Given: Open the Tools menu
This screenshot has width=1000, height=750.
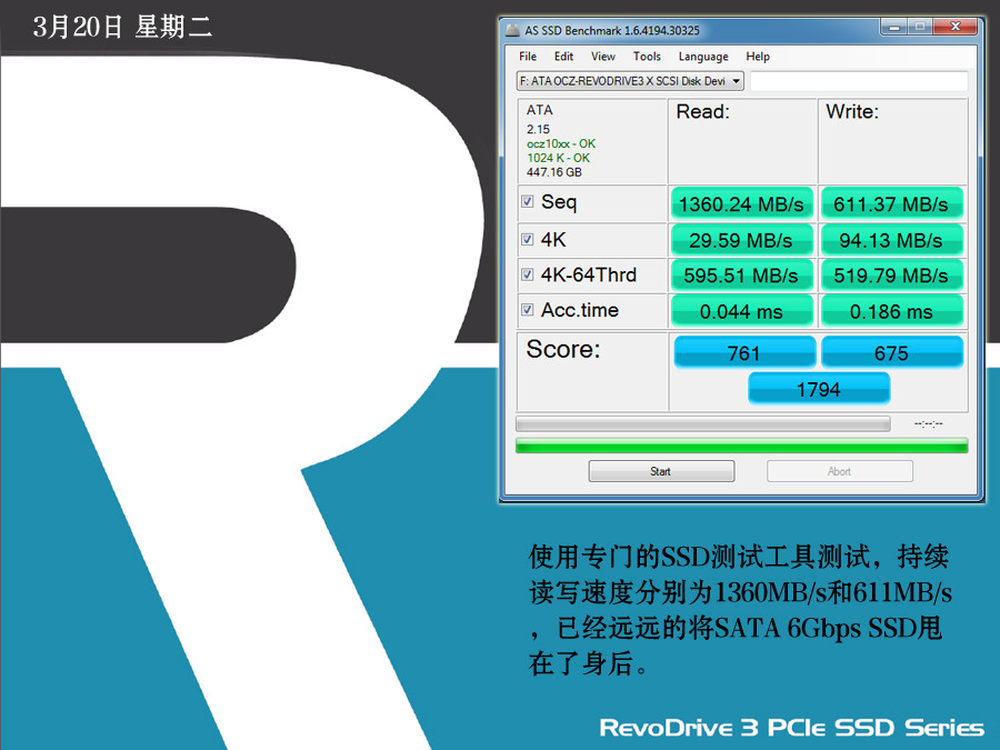Looking at the screenshot, I should pos(647,56).
